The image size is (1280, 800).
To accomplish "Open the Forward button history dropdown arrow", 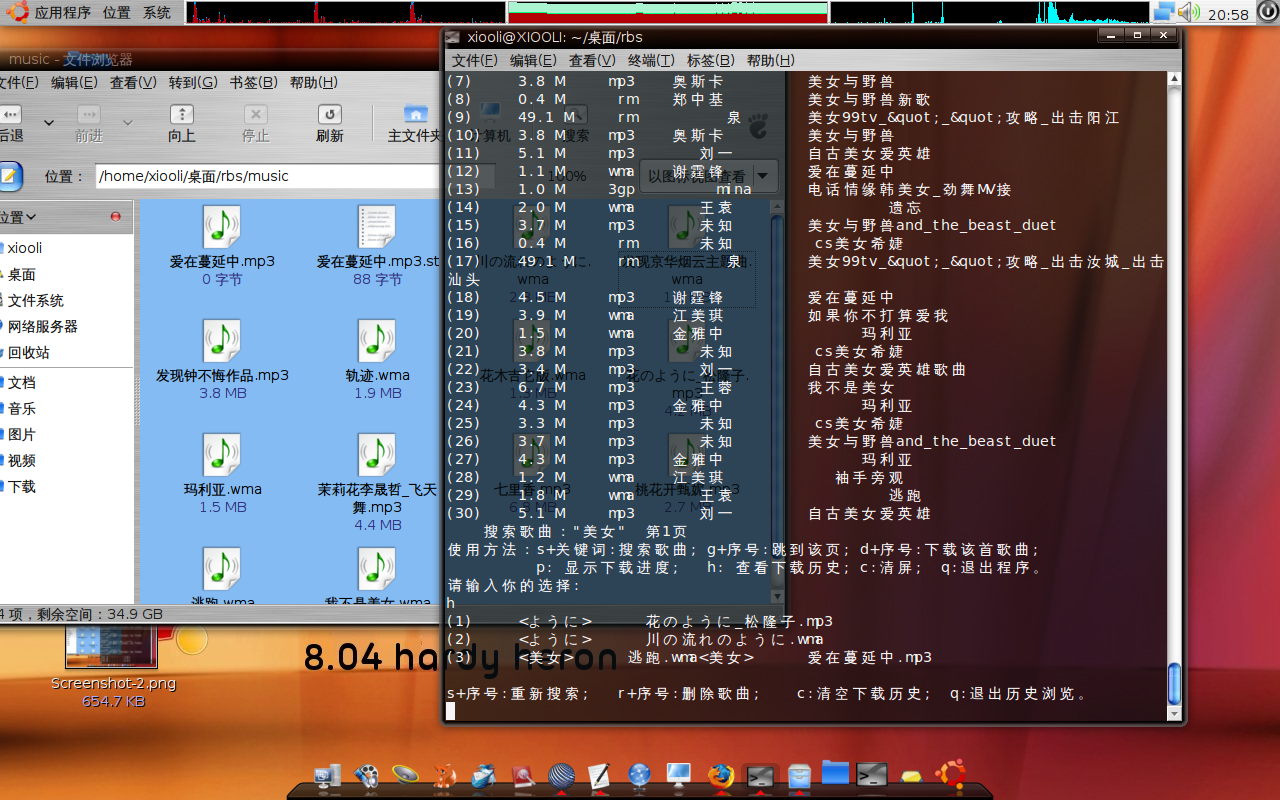I will point(127,123).
